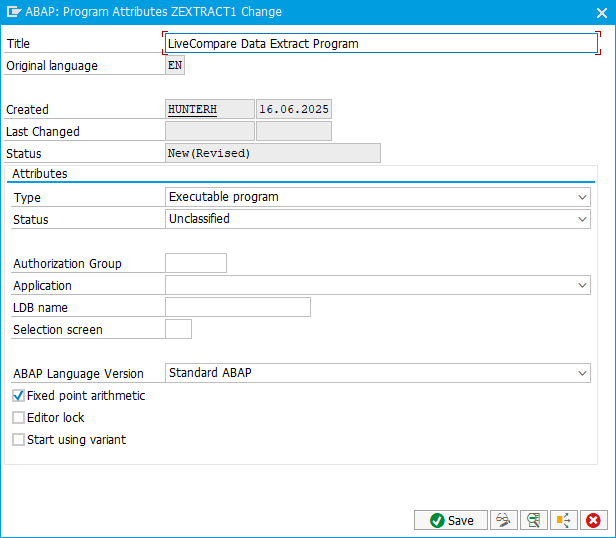
Task: Click the red Cancel icon button
Action: pos(594,520)
